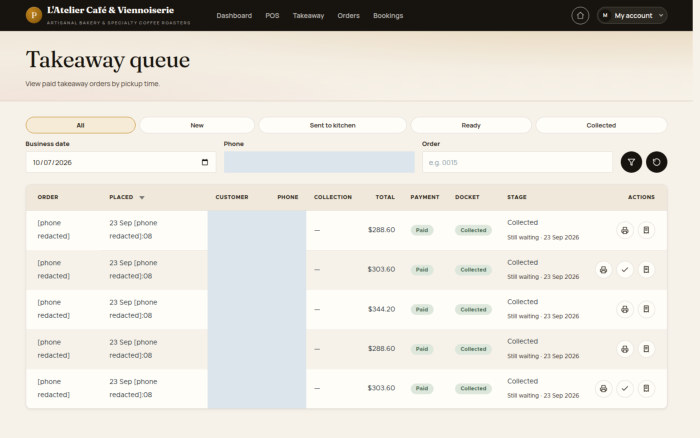Toggle sort arrow beside Placed column
Viewport: 700px width, 438px height.
[x=142, y=197]
